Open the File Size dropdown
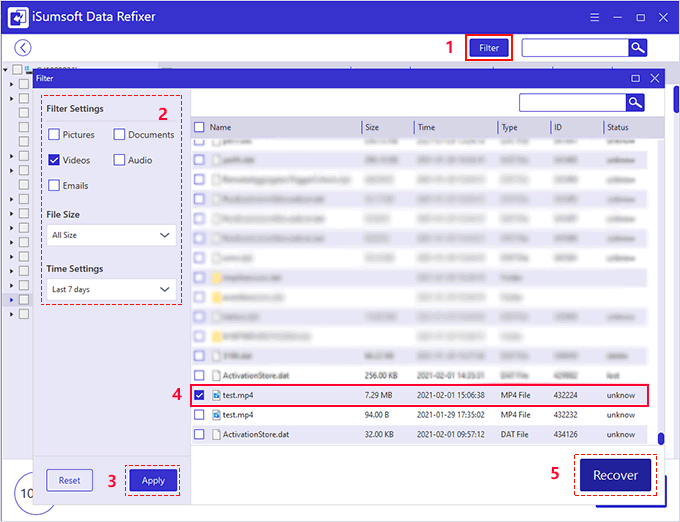 [x=111, y=236]
